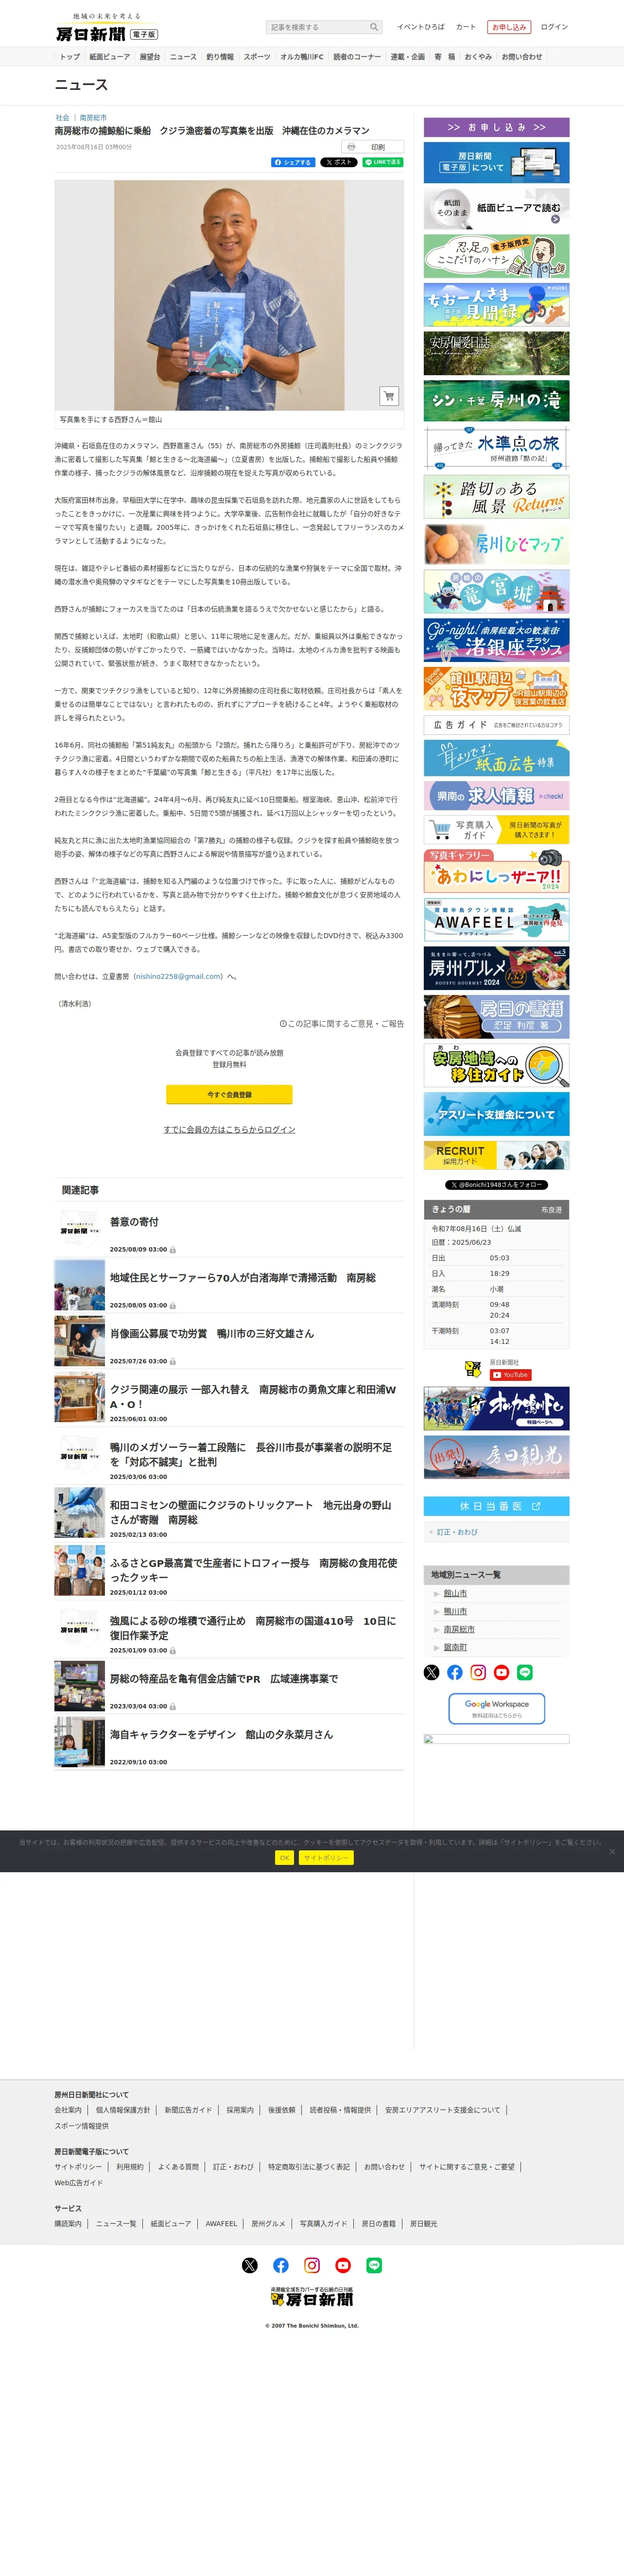
Task: Click the red YouTube channel button
Action: (510, 1375)
